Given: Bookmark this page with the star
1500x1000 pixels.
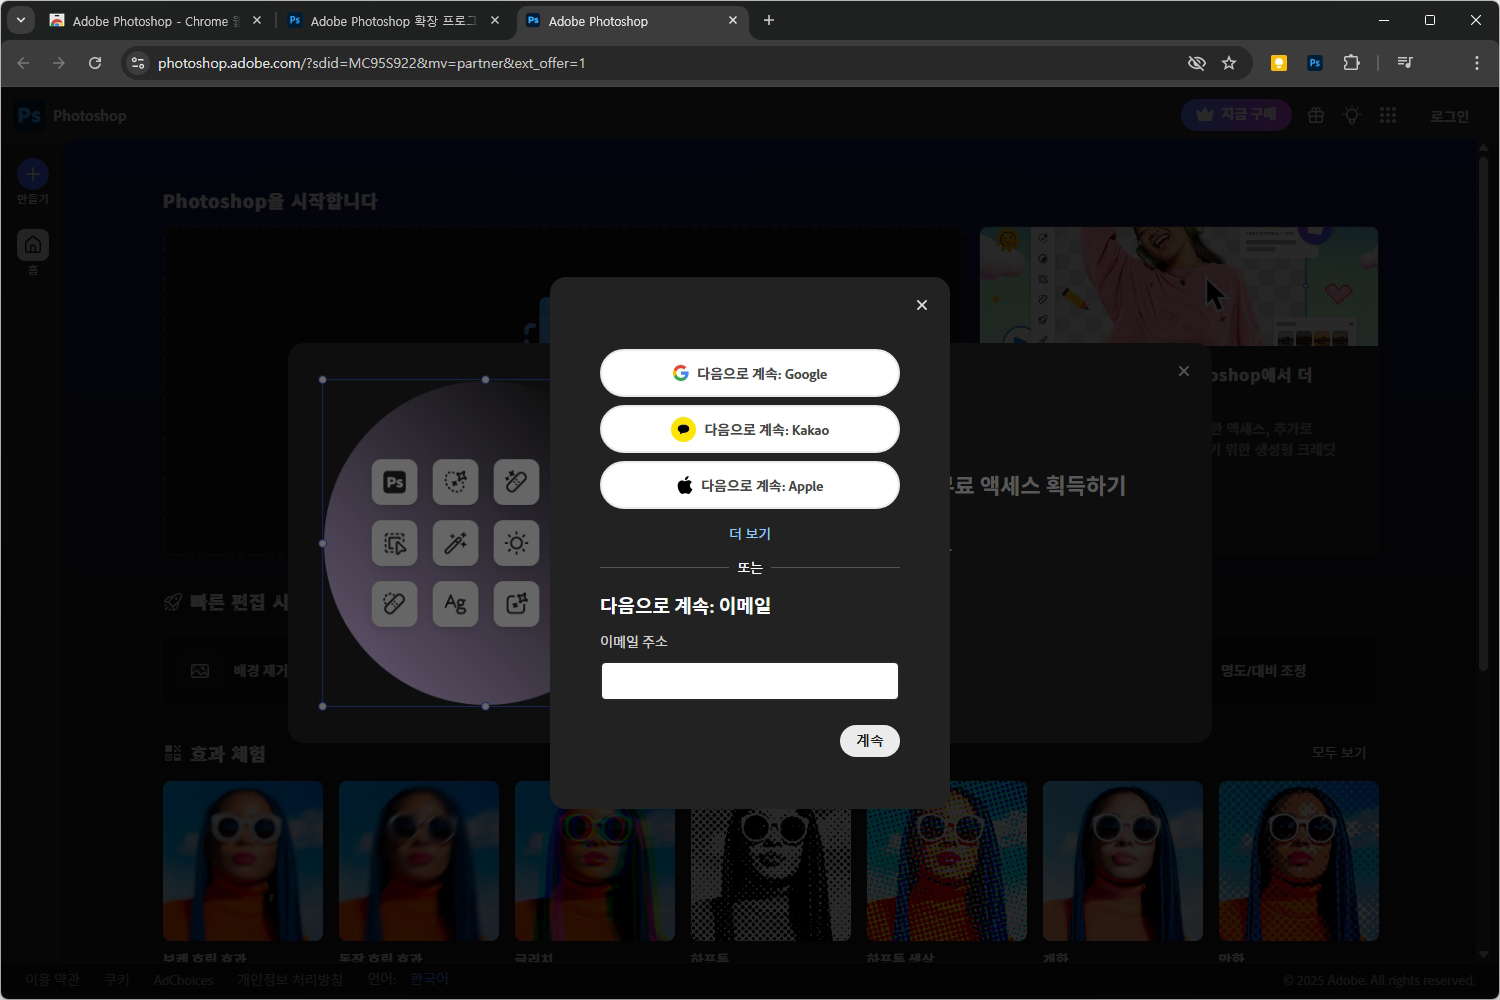Looking at the screenshot, I should 1229,63.
